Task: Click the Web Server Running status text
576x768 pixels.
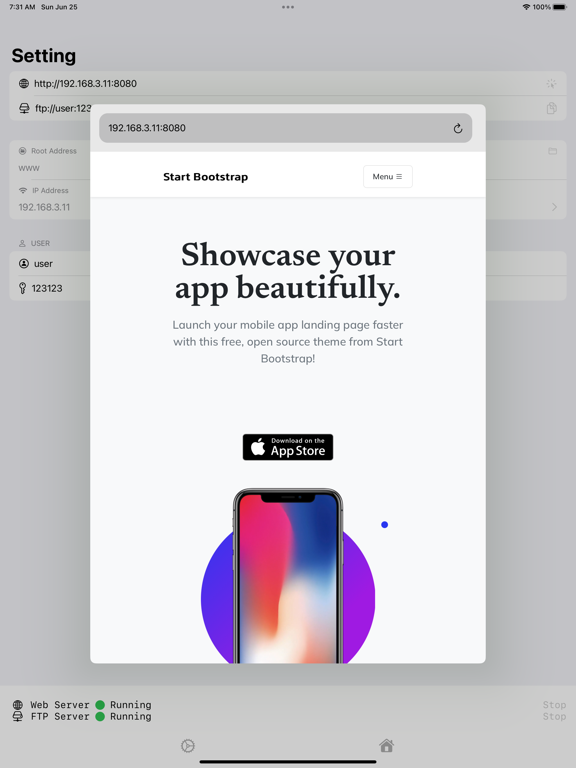Action: (x=130, y=705)
